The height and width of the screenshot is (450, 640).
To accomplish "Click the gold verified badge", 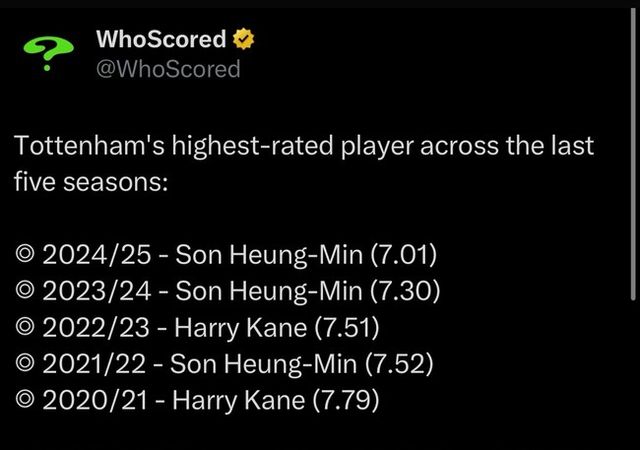I will (243, 40).
